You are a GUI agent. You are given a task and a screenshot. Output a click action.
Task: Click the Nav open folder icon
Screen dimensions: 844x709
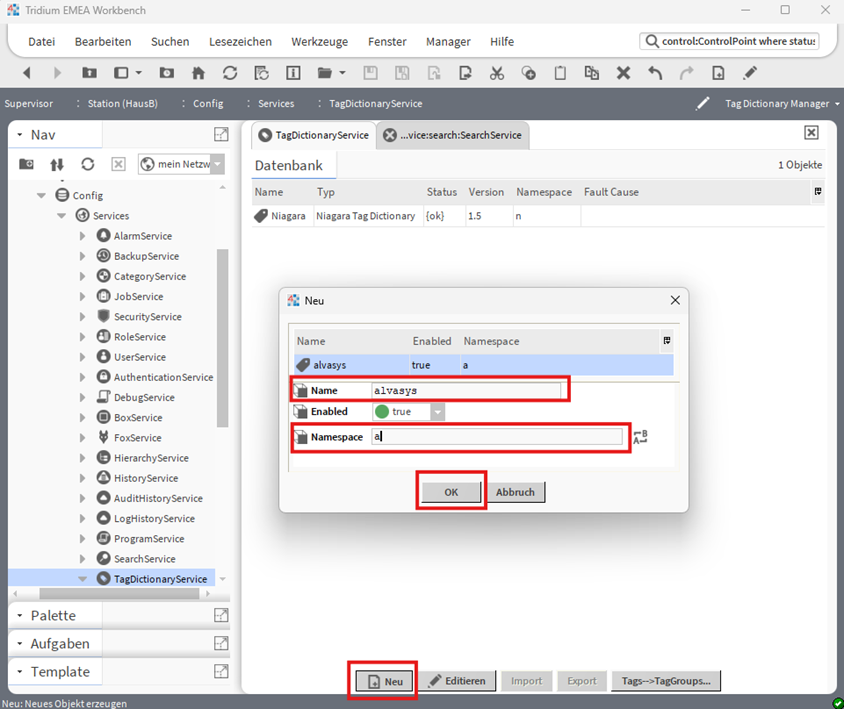(x=26, y=164)
